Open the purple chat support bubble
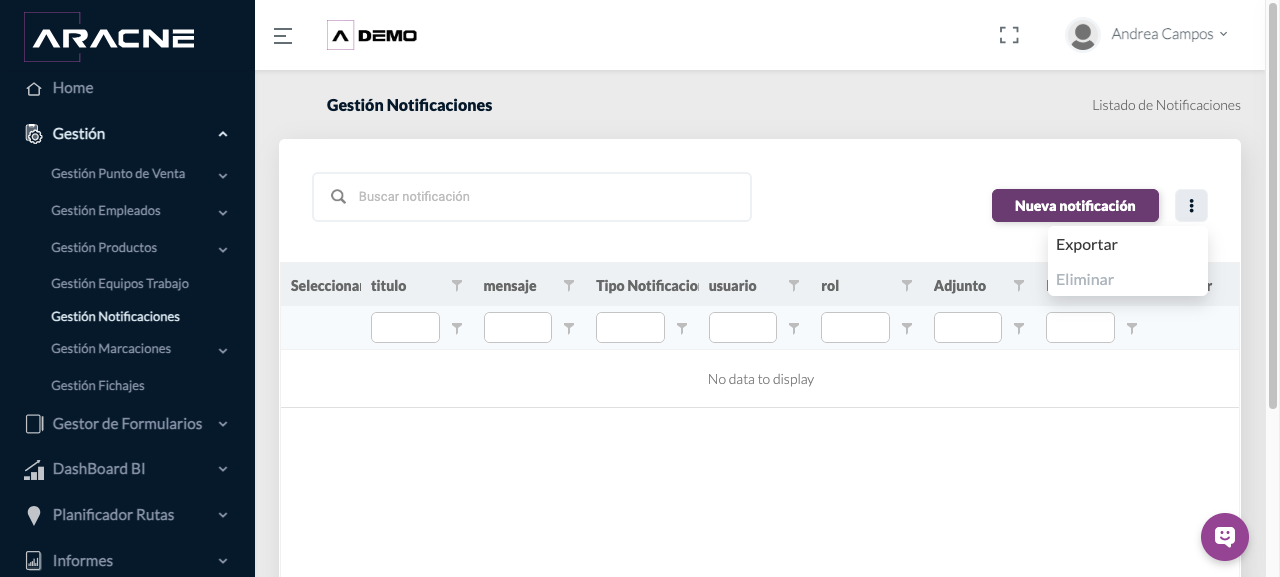 (x=1225, y=537)
